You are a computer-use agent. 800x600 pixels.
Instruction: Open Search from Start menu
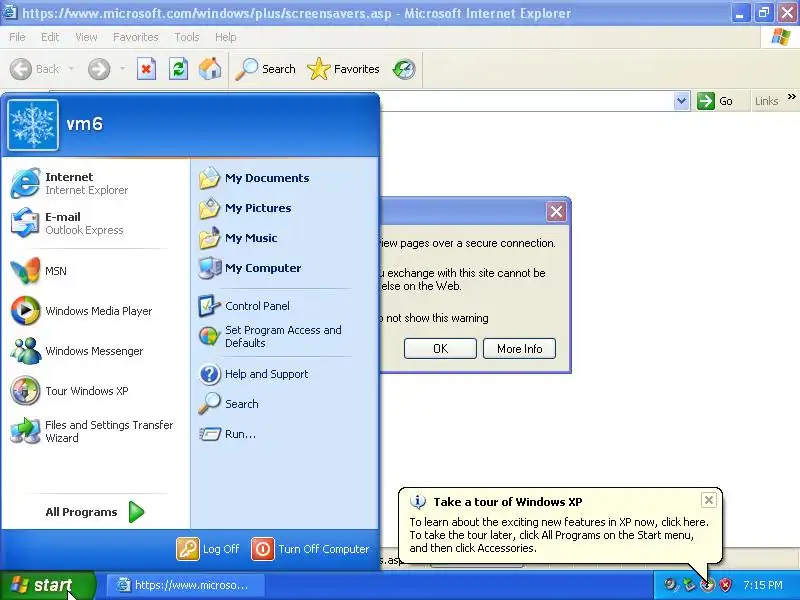[x=286, y=404]
